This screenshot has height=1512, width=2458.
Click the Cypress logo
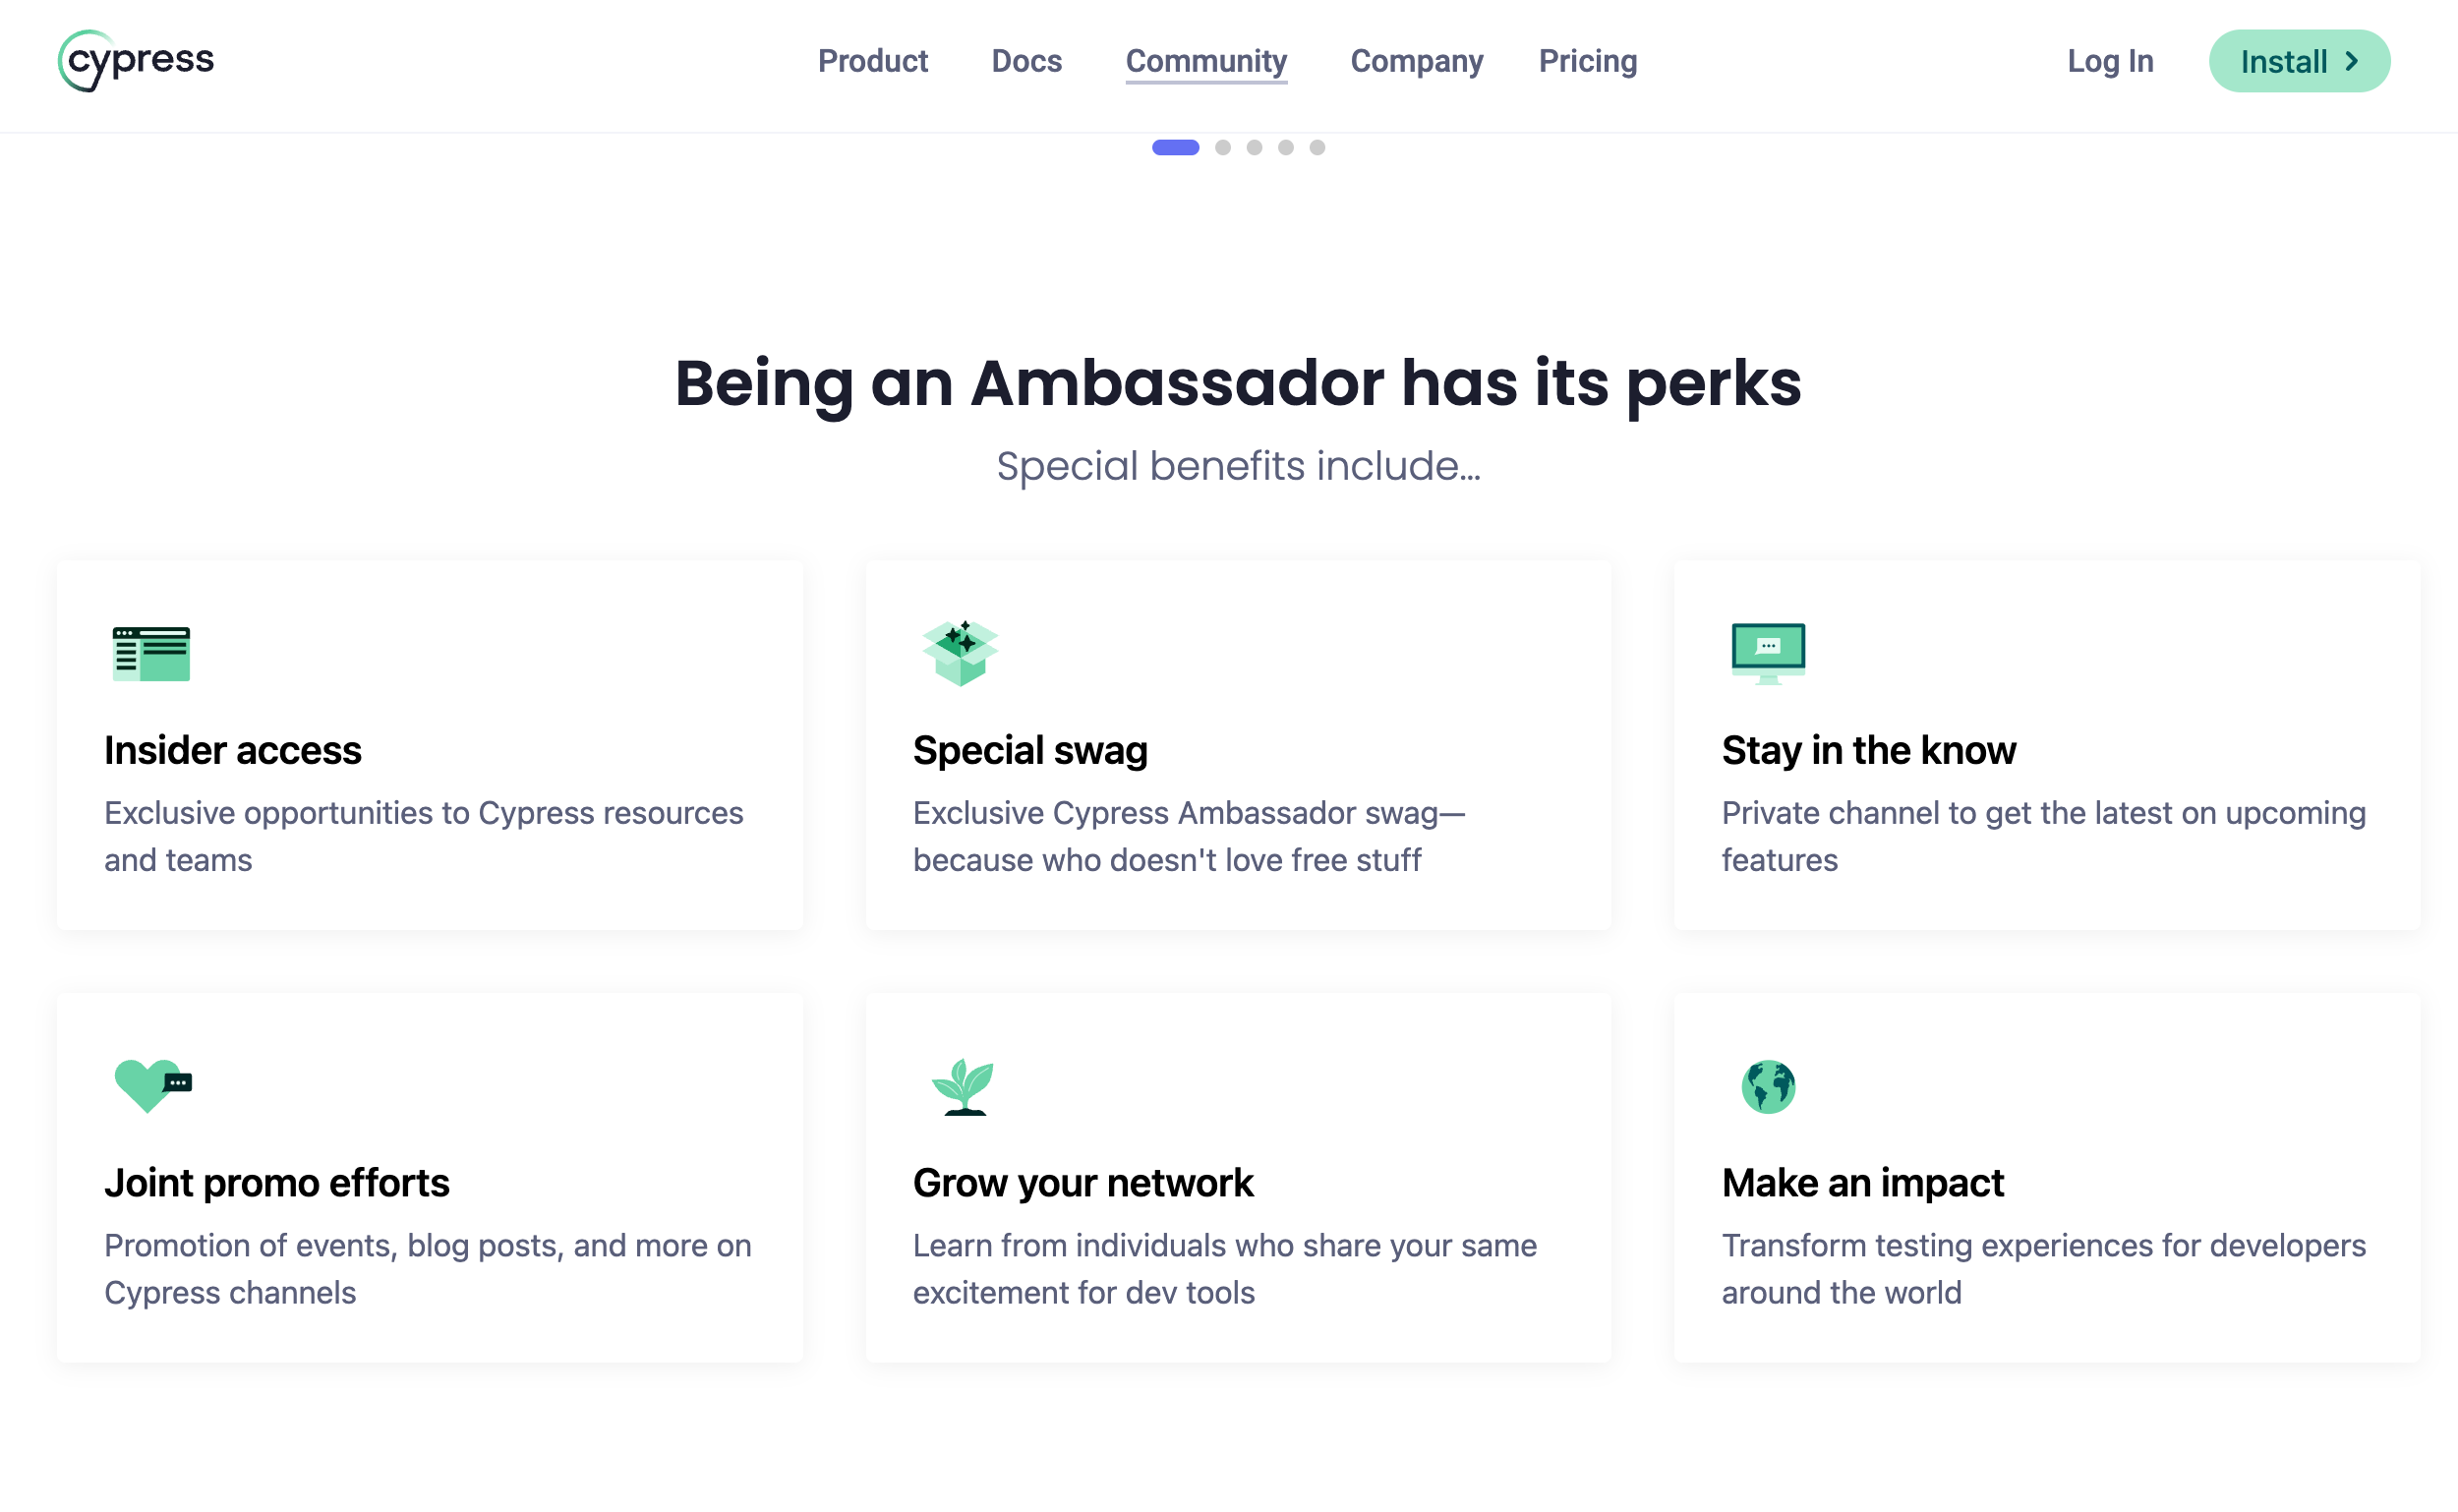(136, 62)
